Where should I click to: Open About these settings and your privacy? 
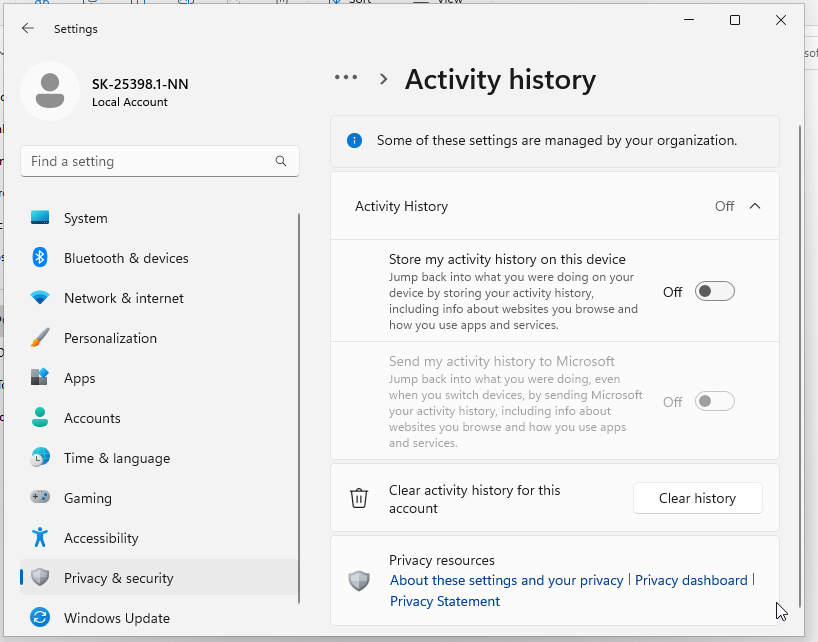[x=507, y=580]
